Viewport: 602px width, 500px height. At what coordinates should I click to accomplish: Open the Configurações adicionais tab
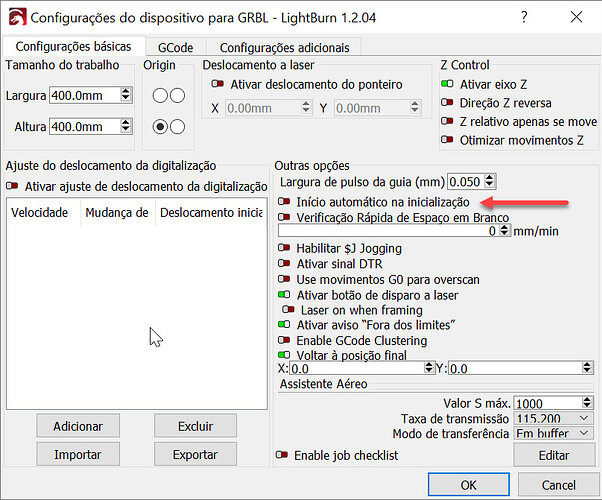284,47
